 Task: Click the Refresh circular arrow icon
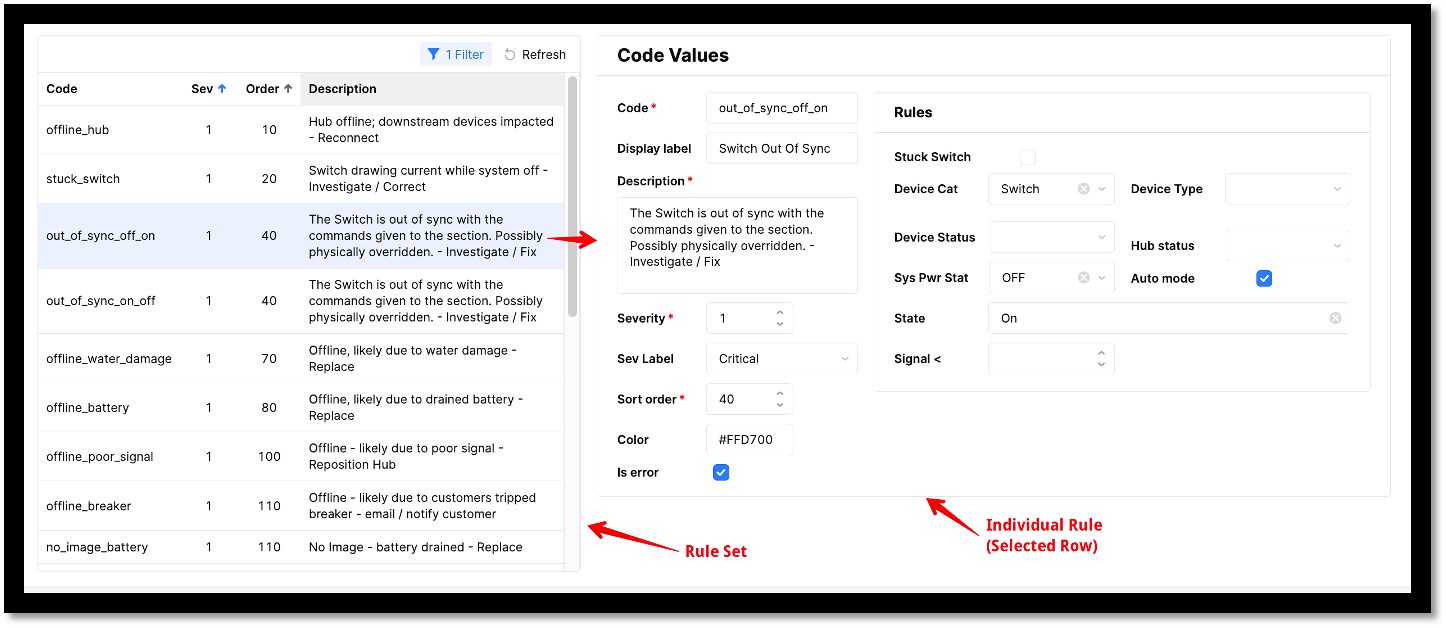[x=510, y=55]
